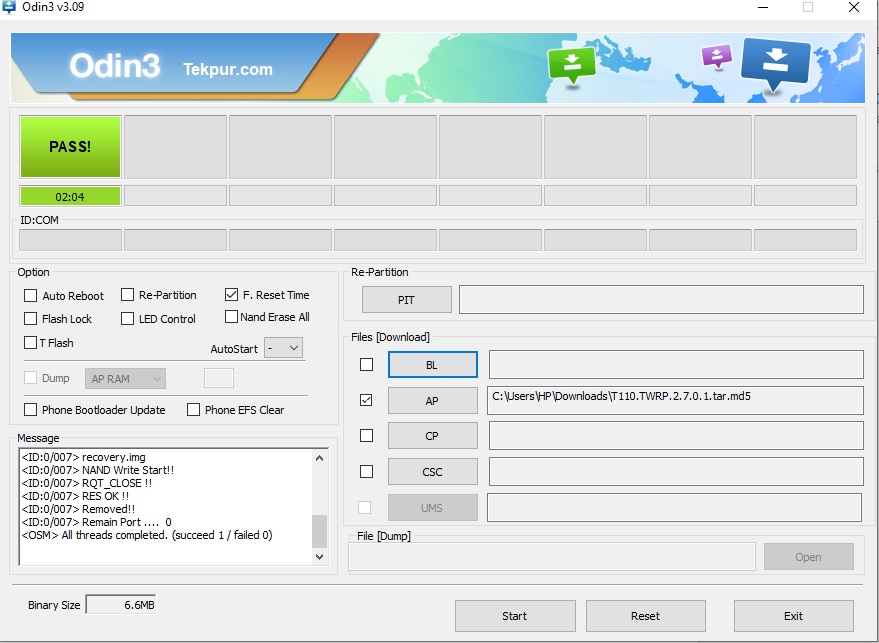Click the Exit button

point(794,616)
